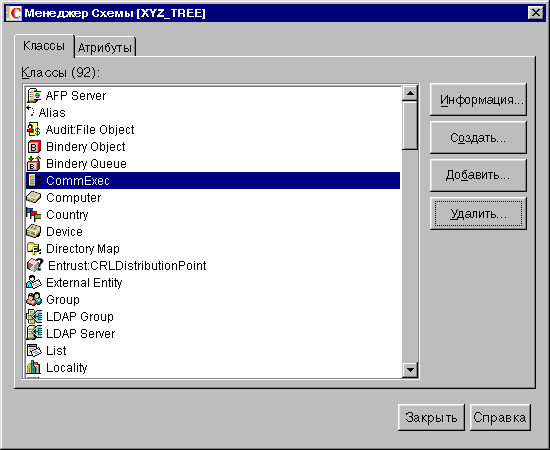Click the CommExec class icon
The image size is (550, 450).
[34, 180]
